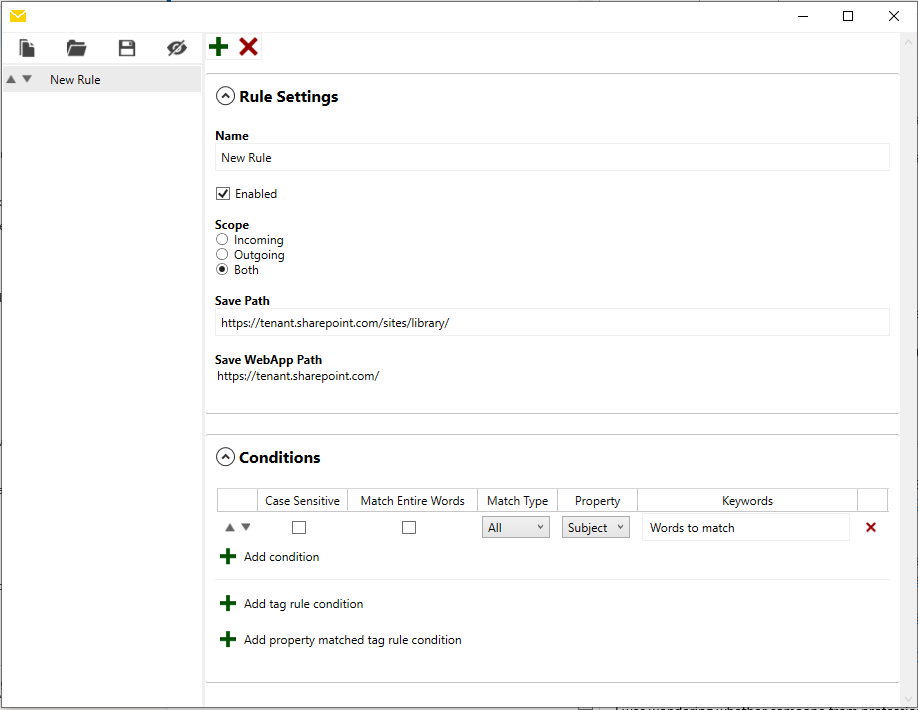918x710 pixels.
Task: Click the duplicate rule icon
Action: point(26,47)
